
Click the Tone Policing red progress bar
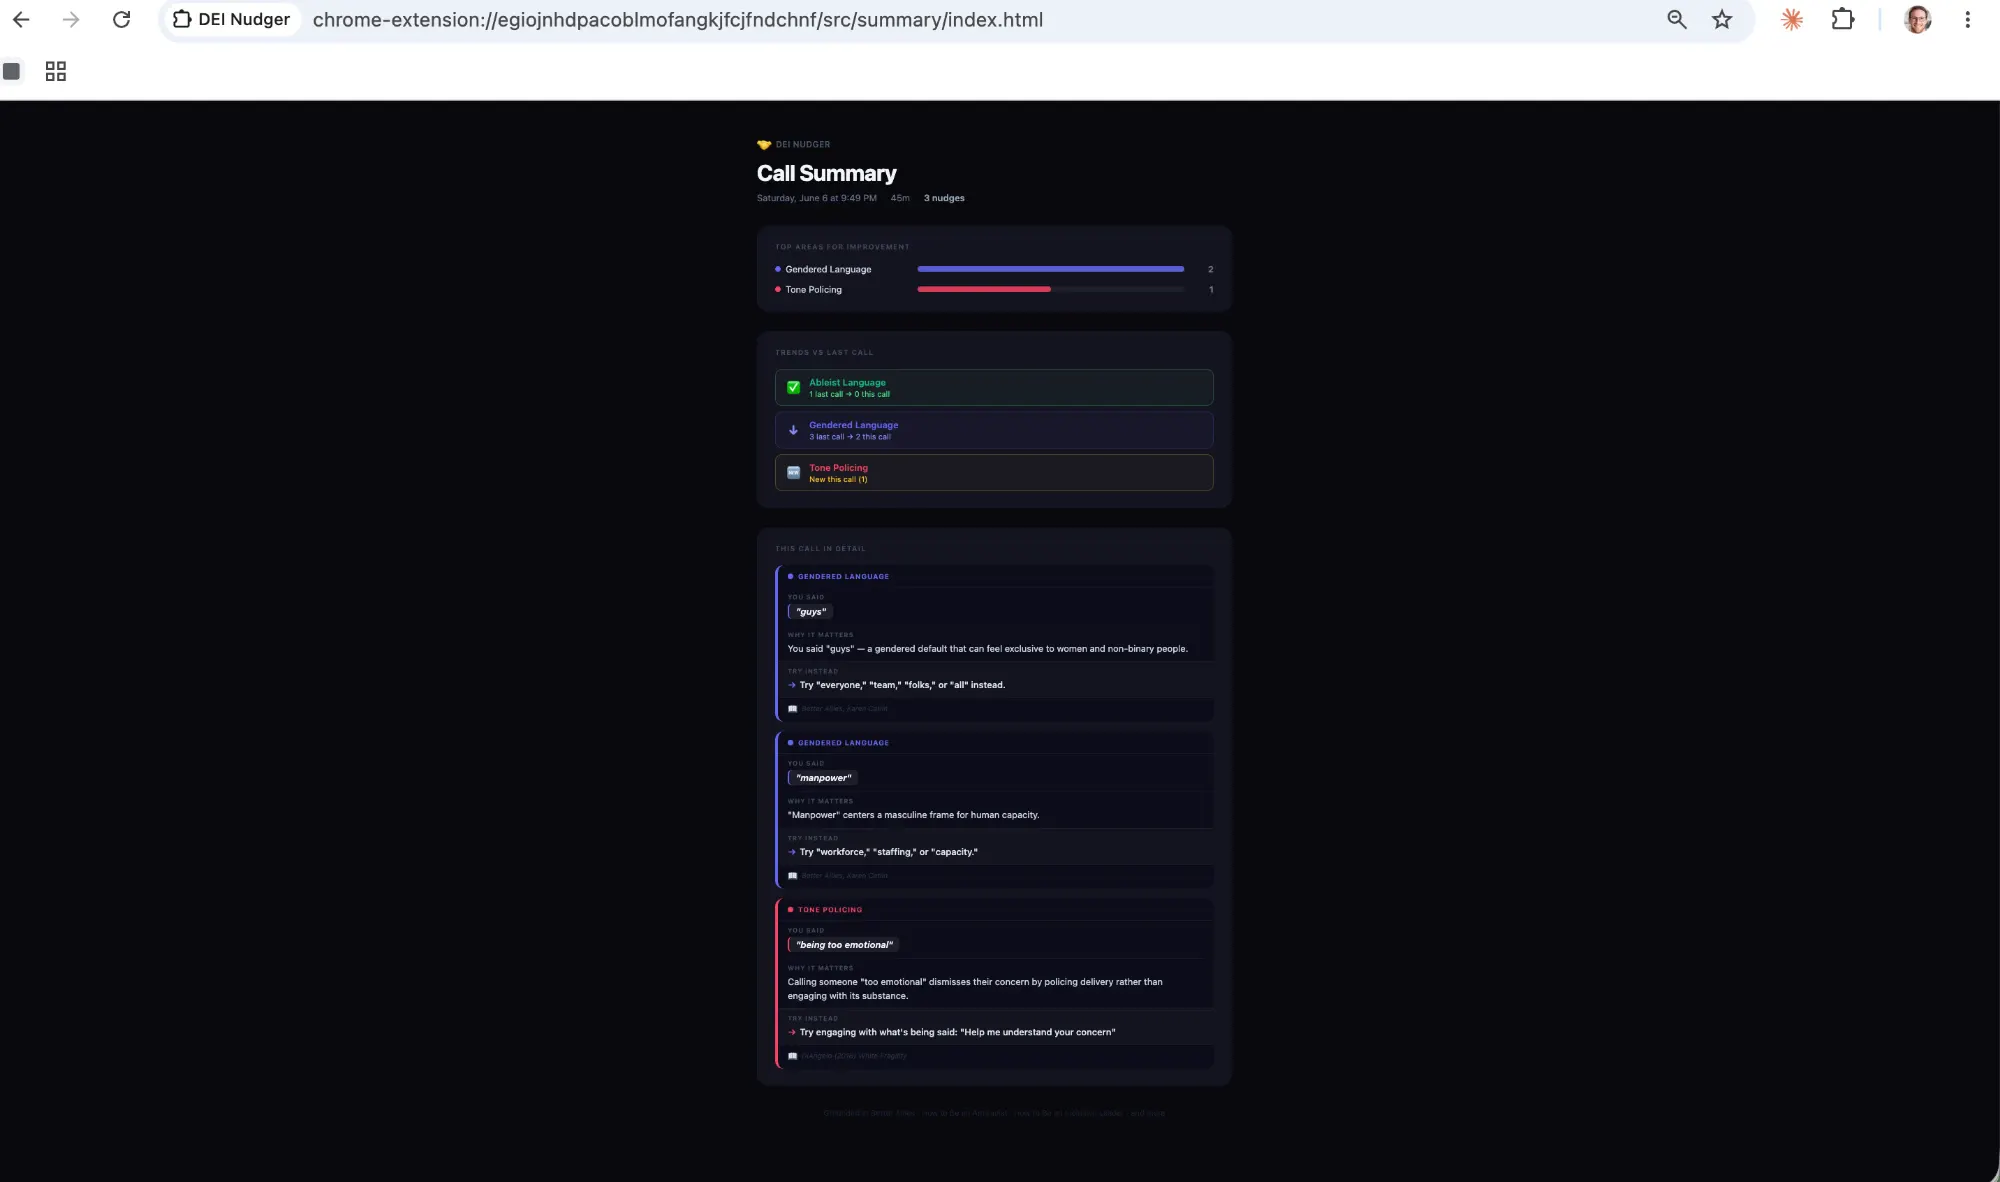pos(984,290)
